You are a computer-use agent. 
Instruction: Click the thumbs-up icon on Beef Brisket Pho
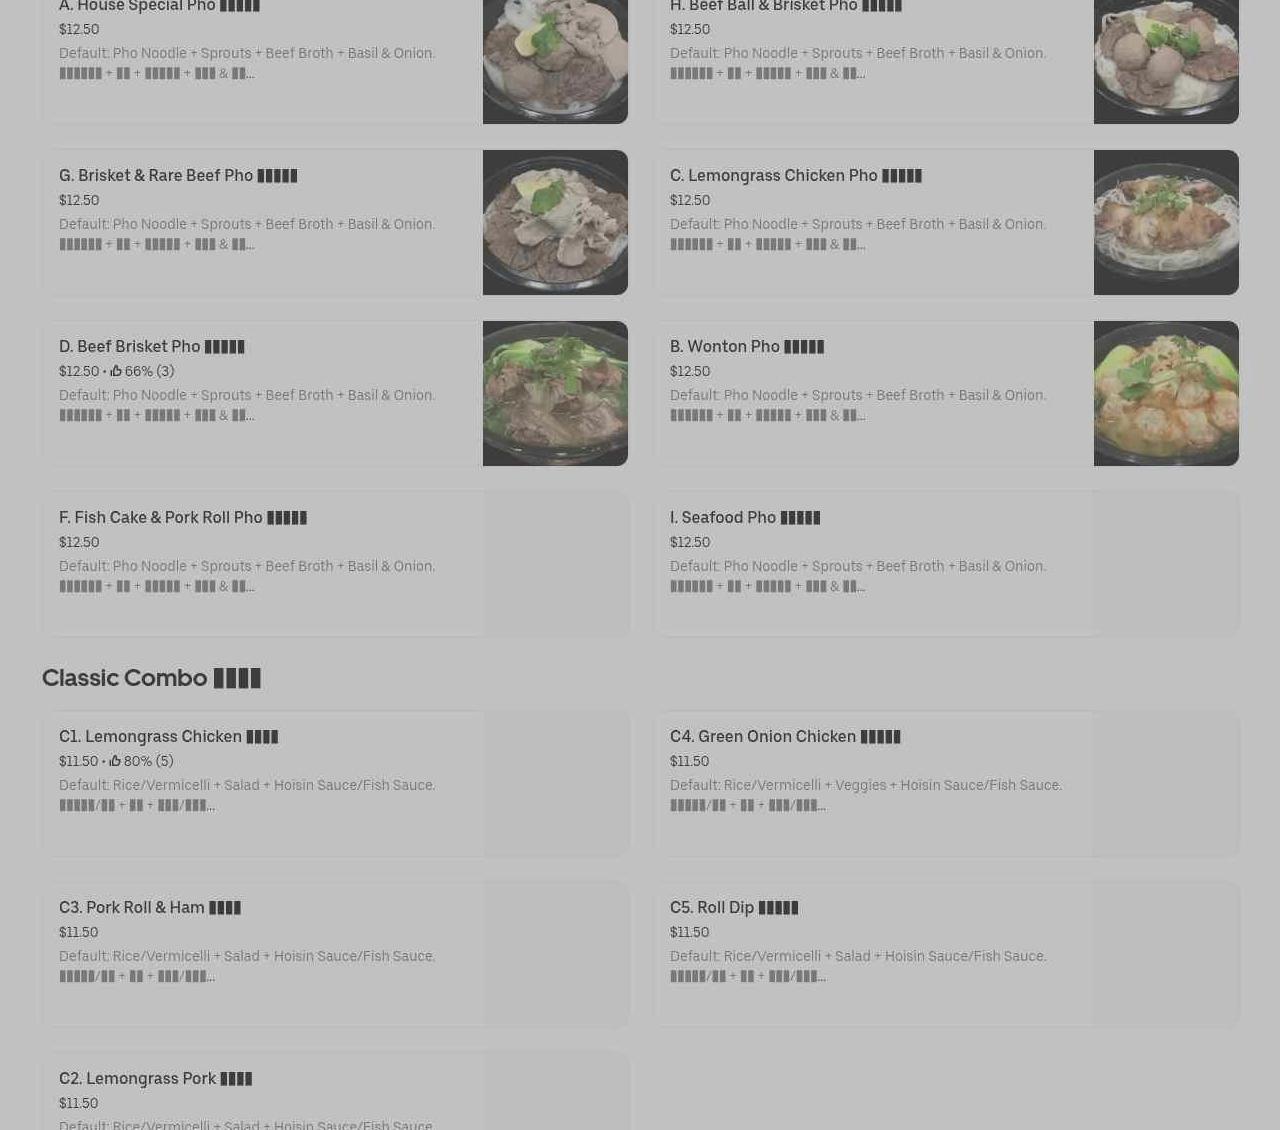[115, 371]
